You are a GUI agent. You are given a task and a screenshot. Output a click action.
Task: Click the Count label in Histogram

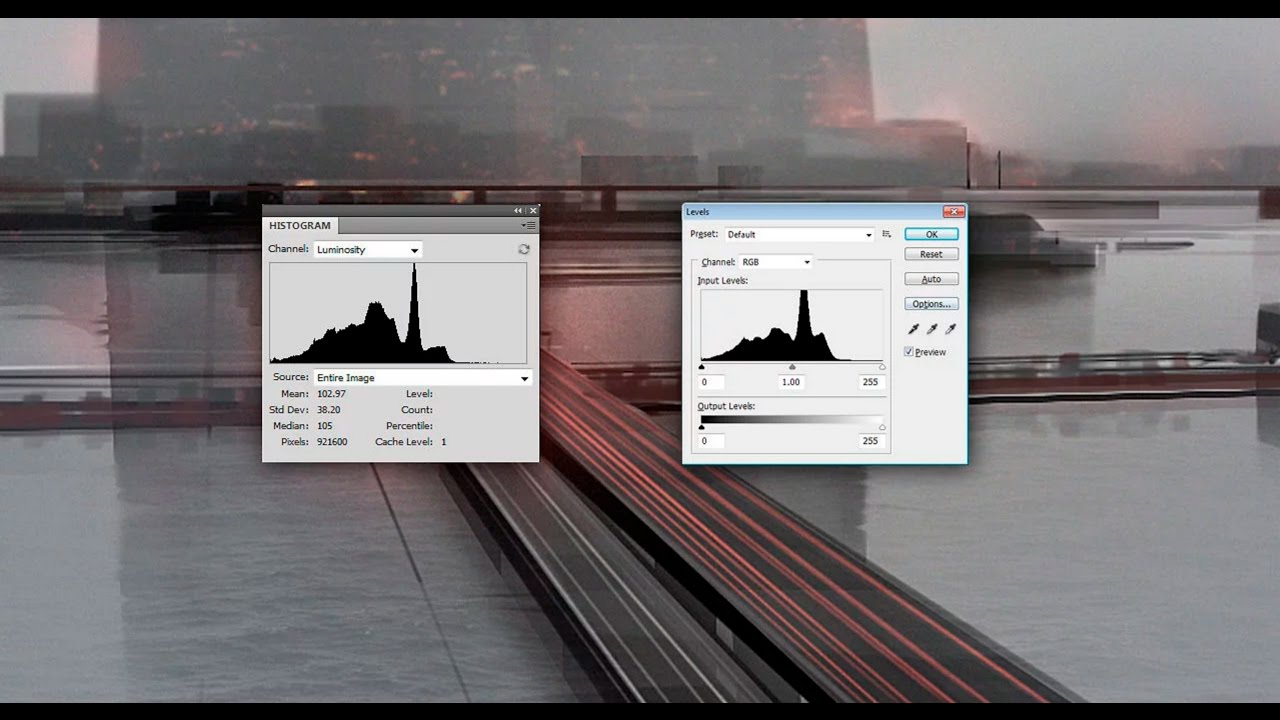tap(417, 410)
